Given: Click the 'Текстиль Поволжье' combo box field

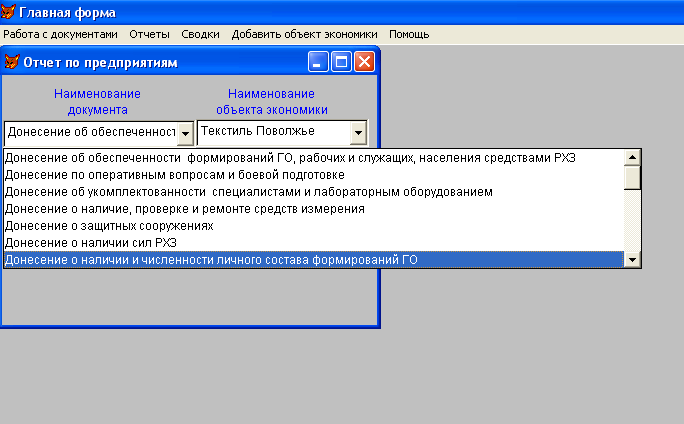Looking at the screenshot, I should (x=272, y=132).
